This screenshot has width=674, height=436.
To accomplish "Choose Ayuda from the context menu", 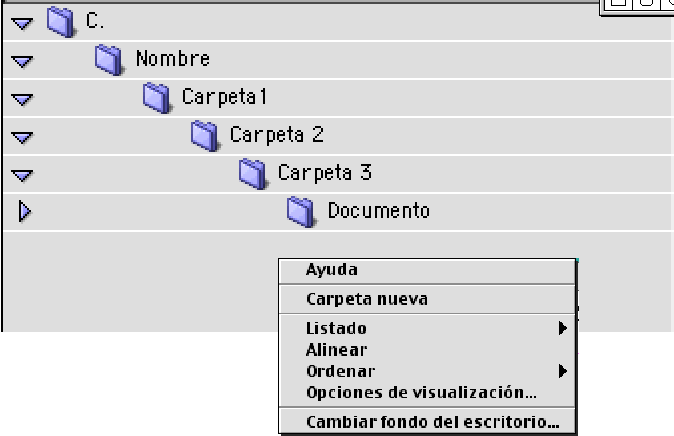I will (x=332, y=270).
